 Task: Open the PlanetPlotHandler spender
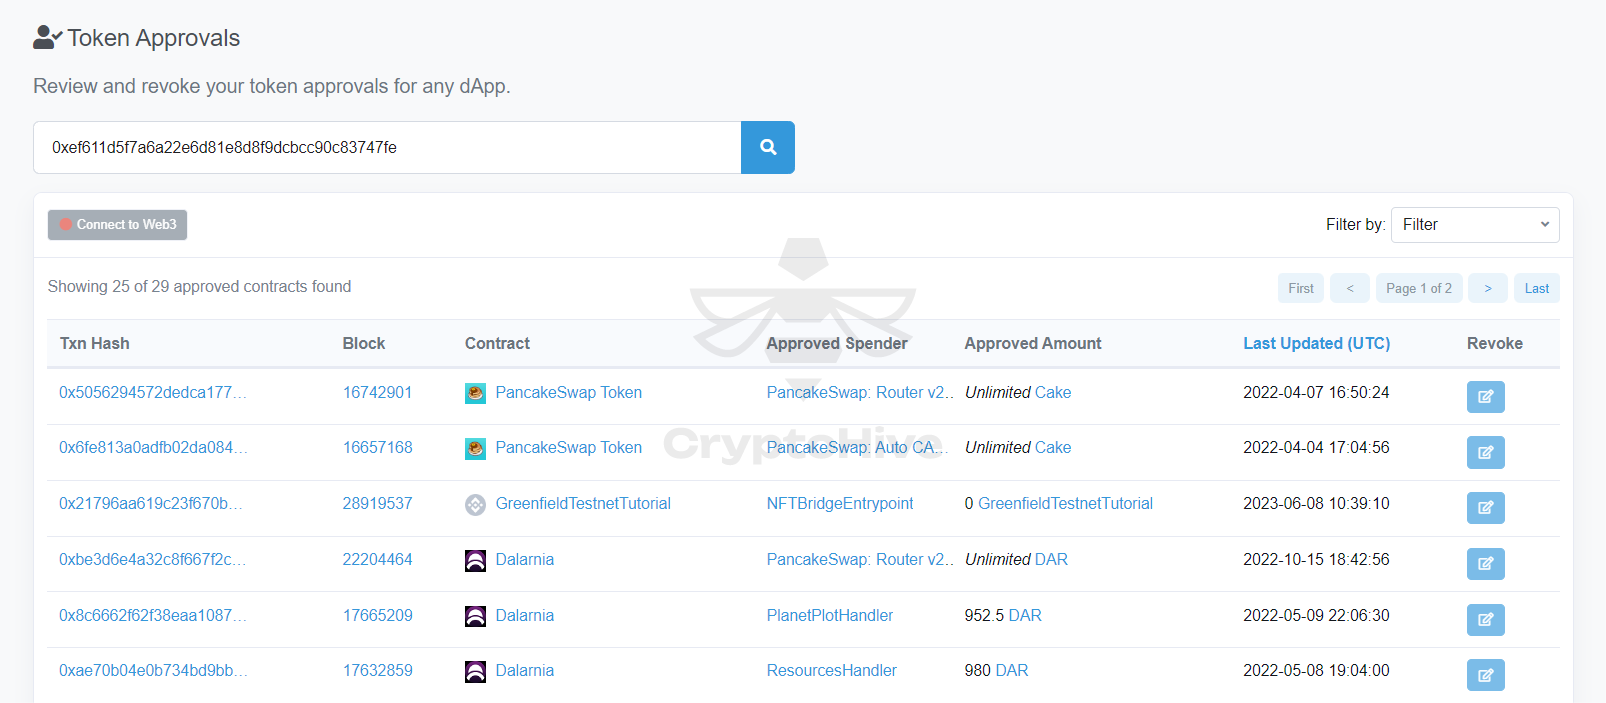(x=830, y=615)
